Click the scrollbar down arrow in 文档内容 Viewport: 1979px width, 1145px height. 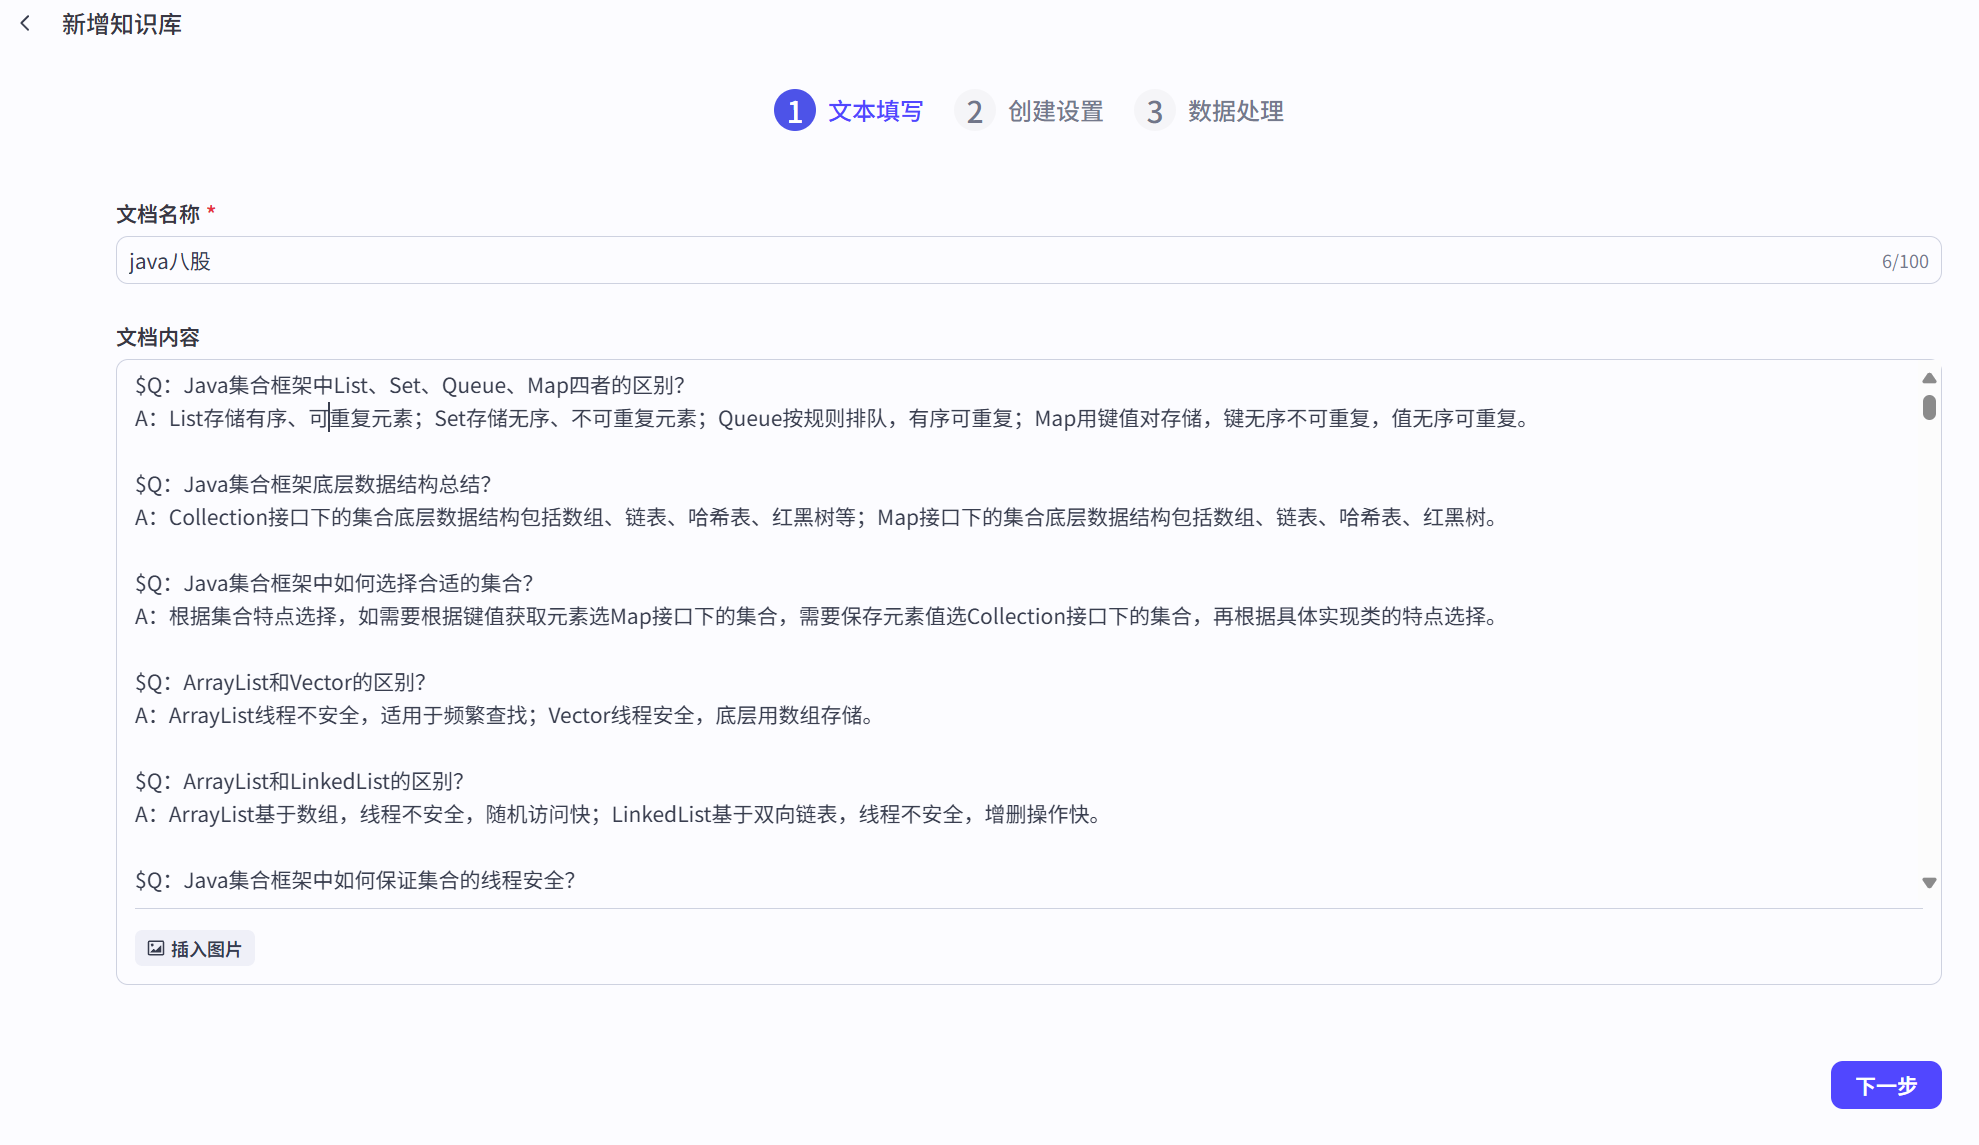(1929, 883)
